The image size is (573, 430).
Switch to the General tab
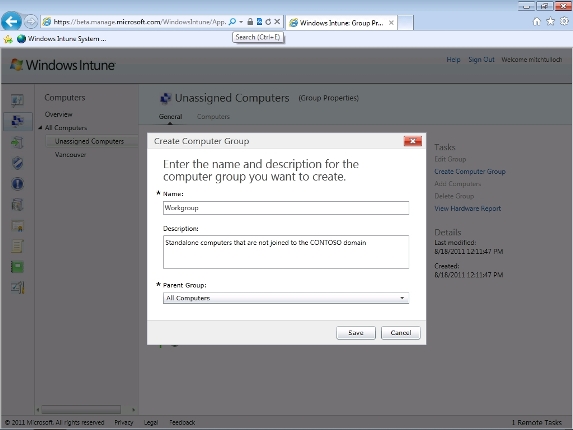170,117
